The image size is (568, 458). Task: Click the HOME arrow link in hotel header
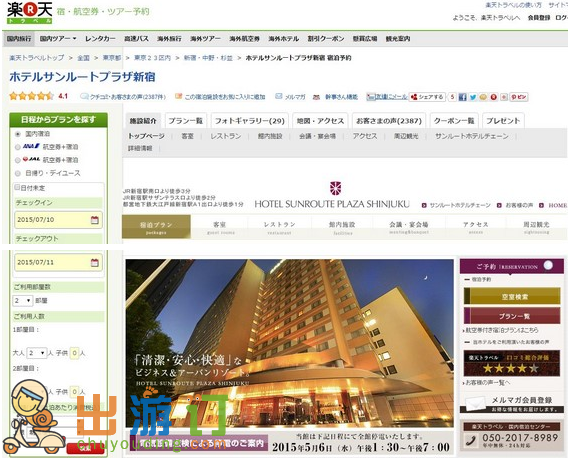point(553,205)
